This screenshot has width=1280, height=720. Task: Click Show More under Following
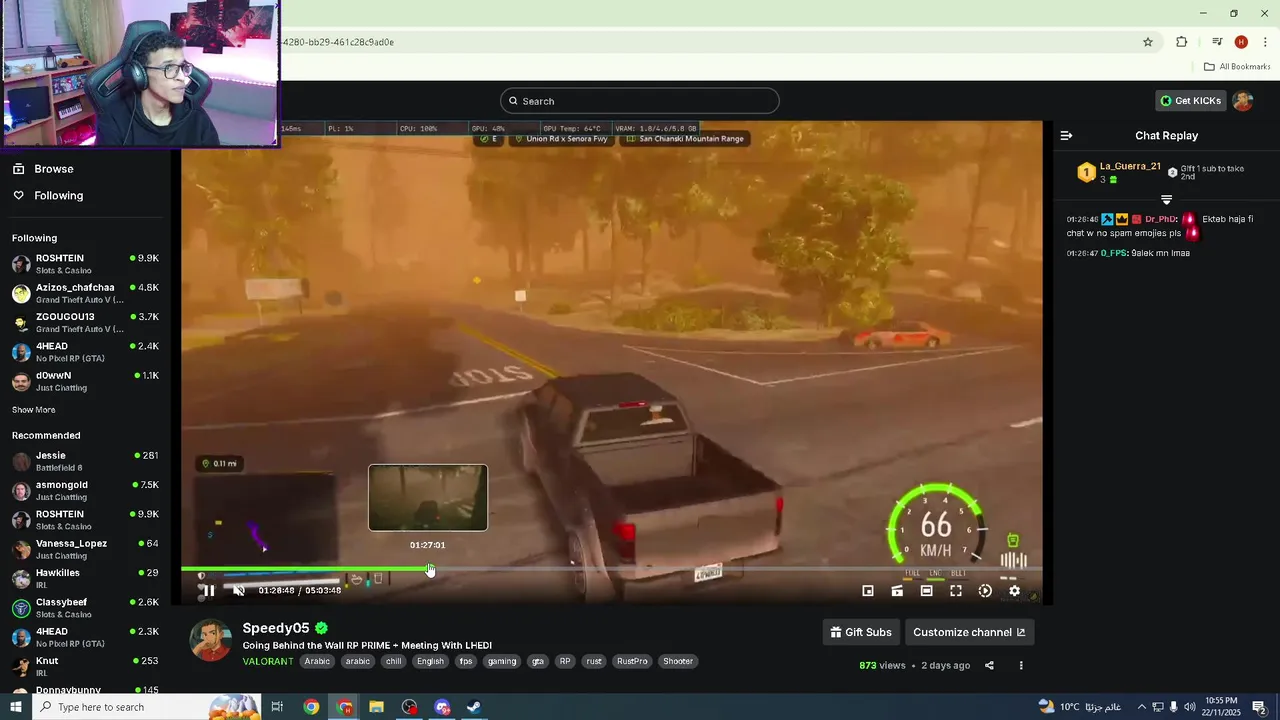tap(33, 410)
